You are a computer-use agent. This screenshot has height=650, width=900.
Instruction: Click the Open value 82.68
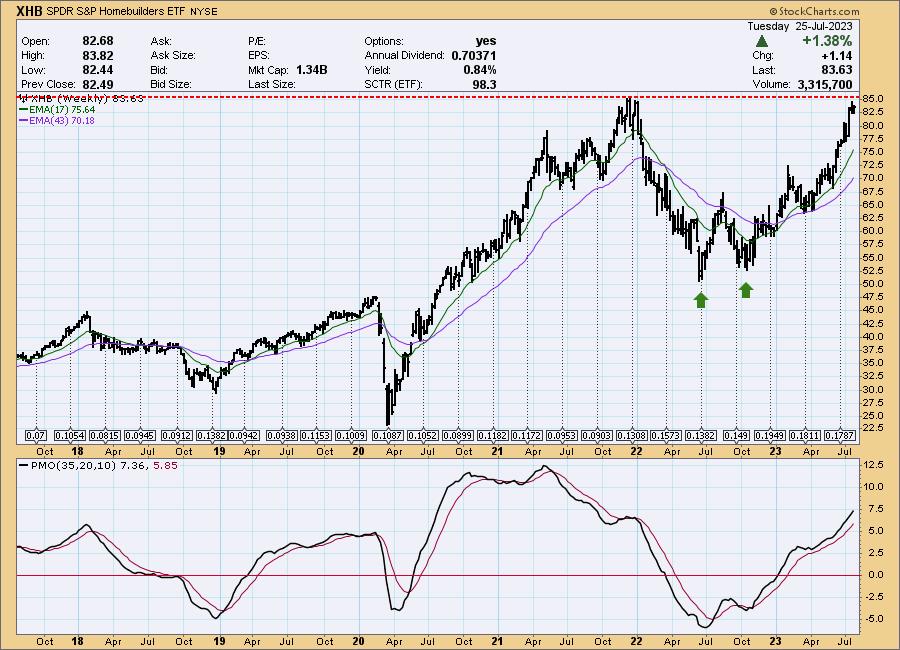tap(98, 41)
